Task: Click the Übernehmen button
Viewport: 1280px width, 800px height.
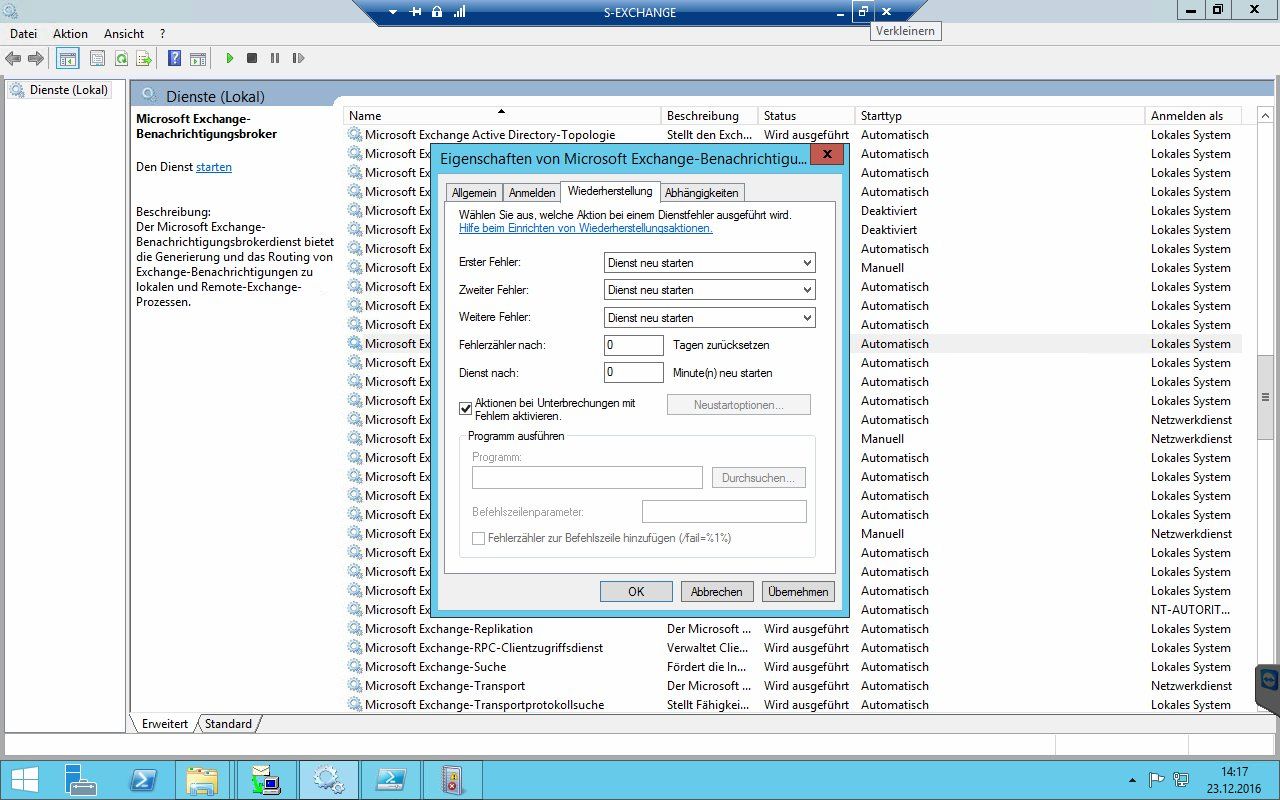Action: click(x=798, y=592)
